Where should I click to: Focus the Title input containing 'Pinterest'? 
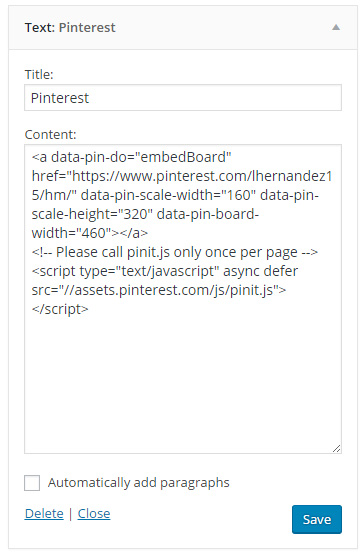183,98
